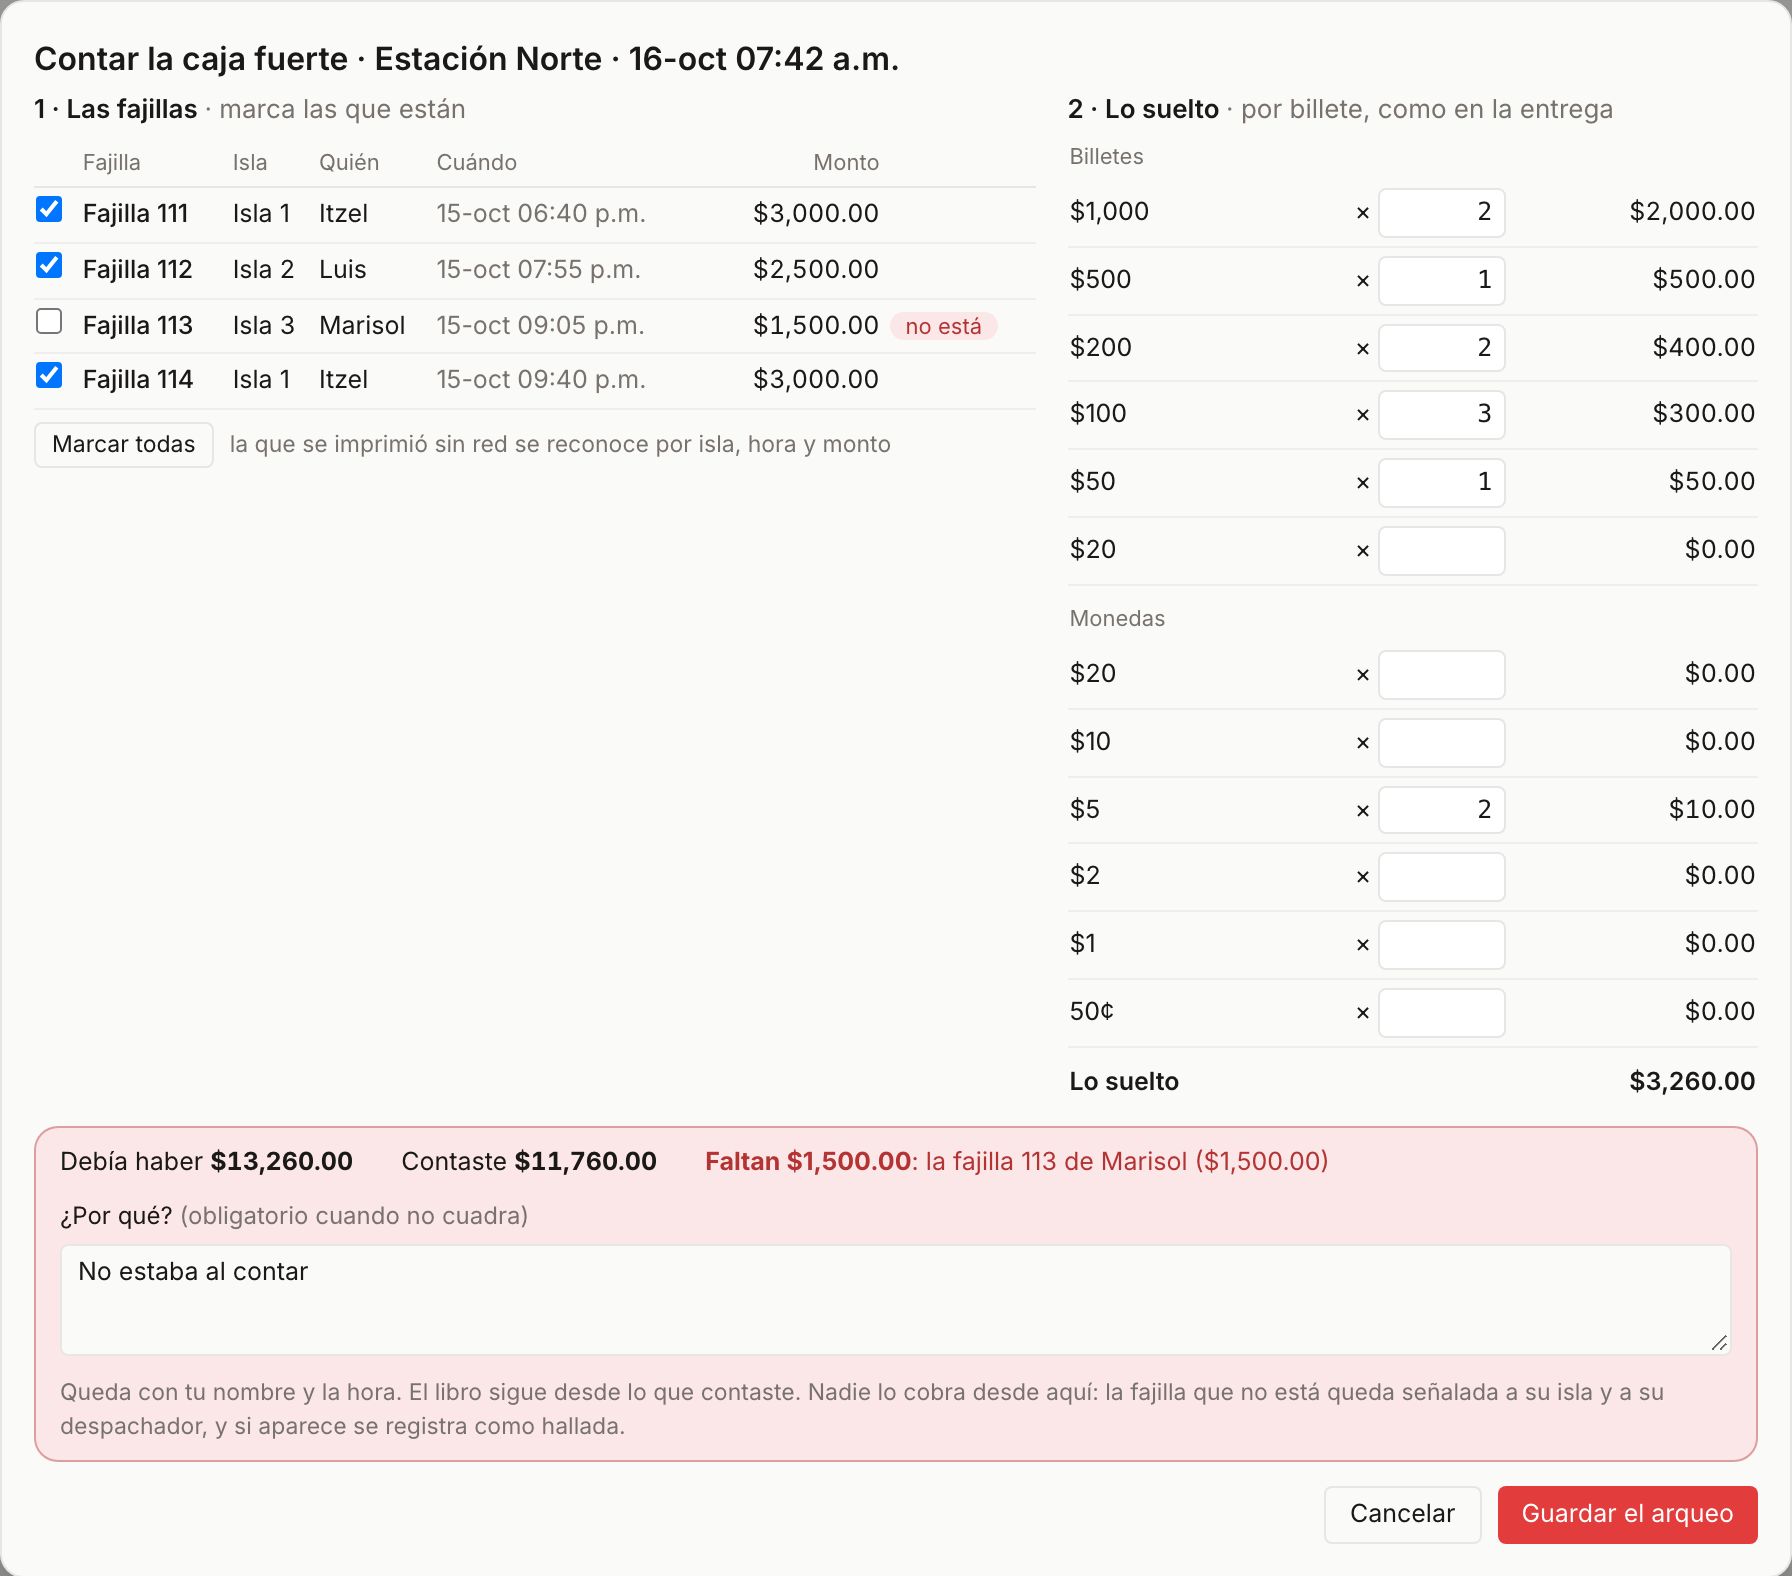Click the '$10.00' subtotal for $5 coins

(x=1711, y=809)
